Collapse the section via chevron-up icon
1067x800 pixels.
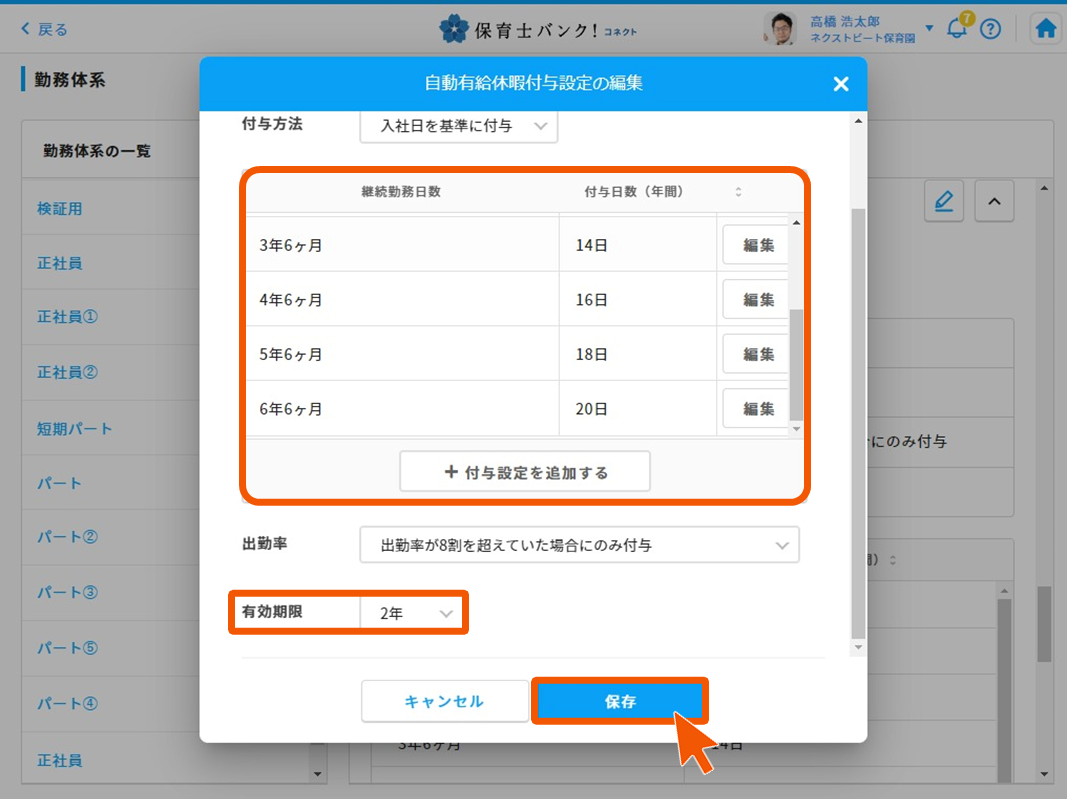[995, 201]
